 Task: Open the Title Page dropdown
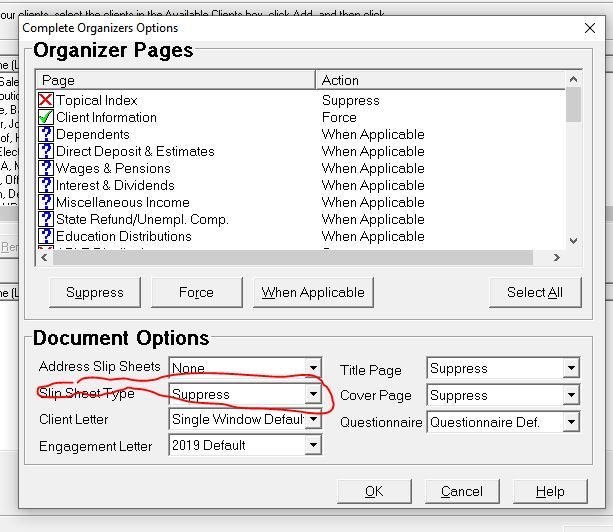[x=570, y=369]
